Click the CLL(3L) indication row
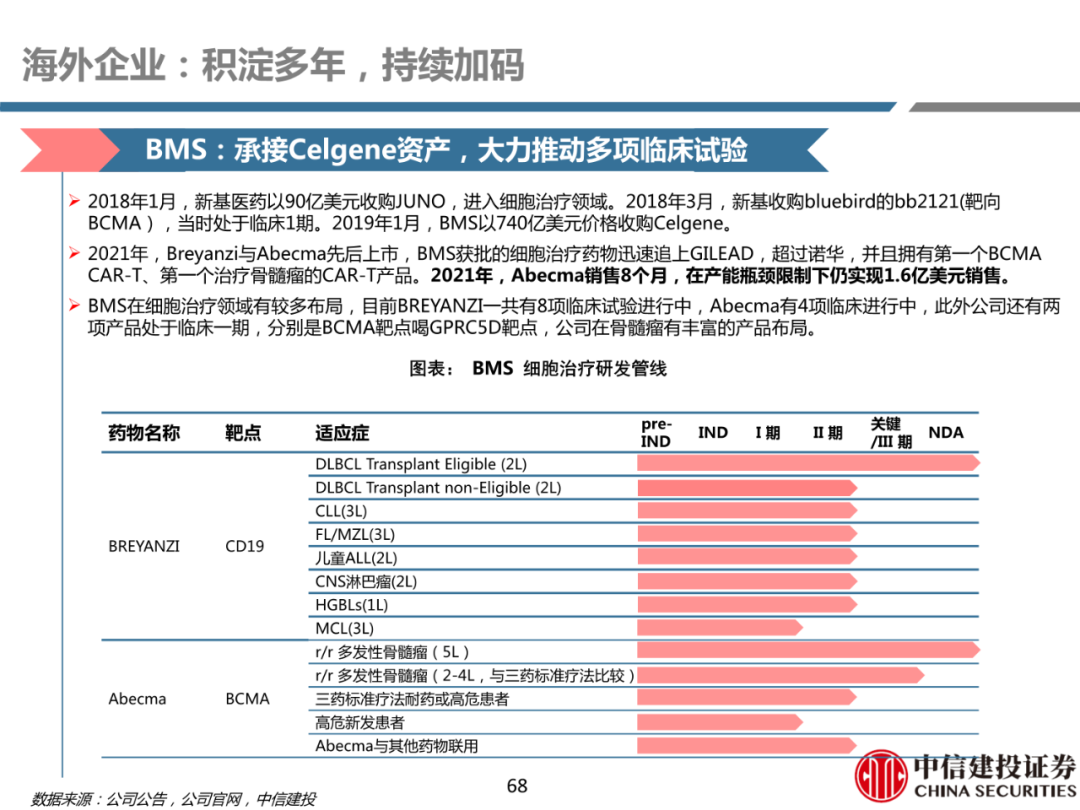The height and width of the screenshot is (810, 1080). click(x=643, y=511)
